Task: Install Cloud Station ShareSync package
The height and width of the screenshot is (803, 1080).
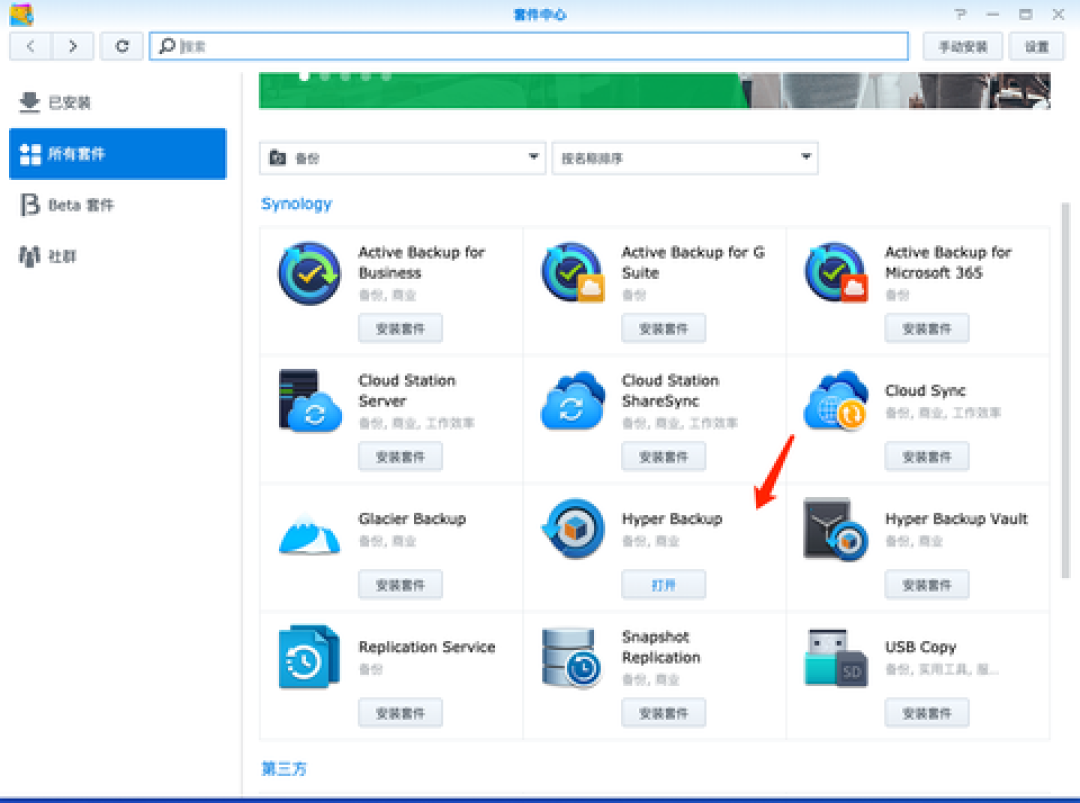Action: coord(663,457)
